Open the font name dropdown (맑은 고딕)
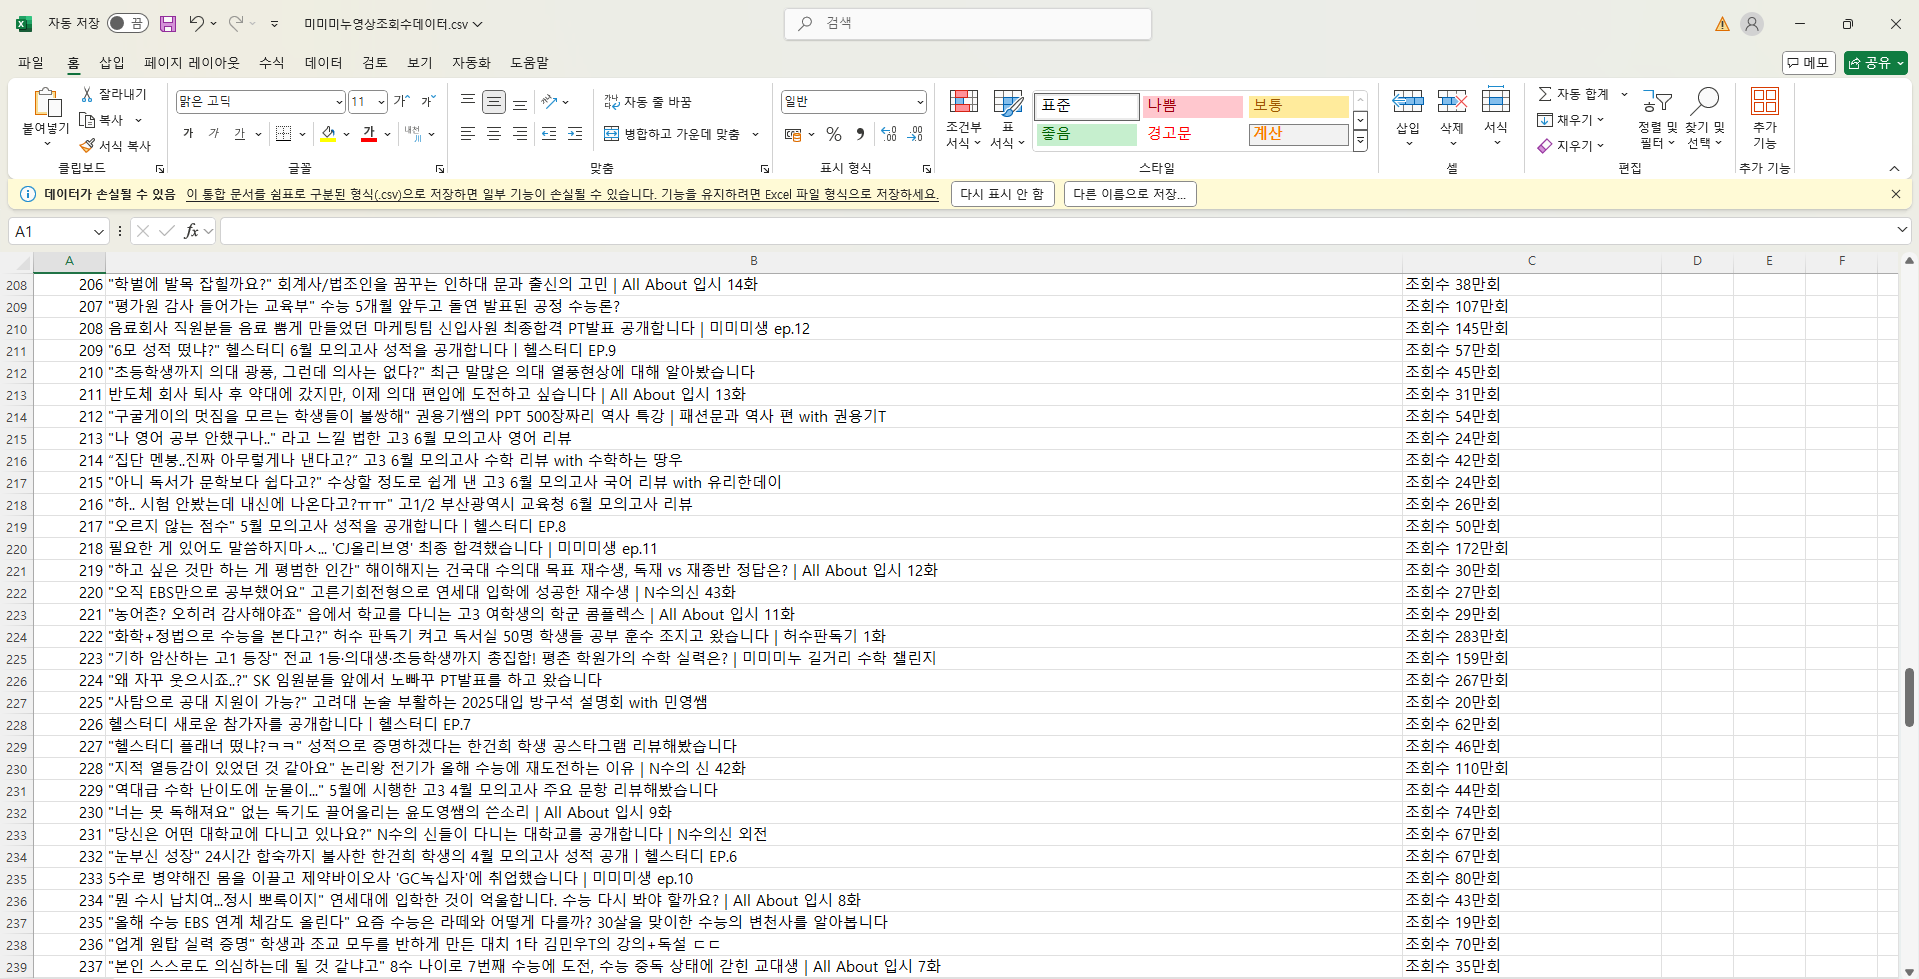 [x=339, y=102]
